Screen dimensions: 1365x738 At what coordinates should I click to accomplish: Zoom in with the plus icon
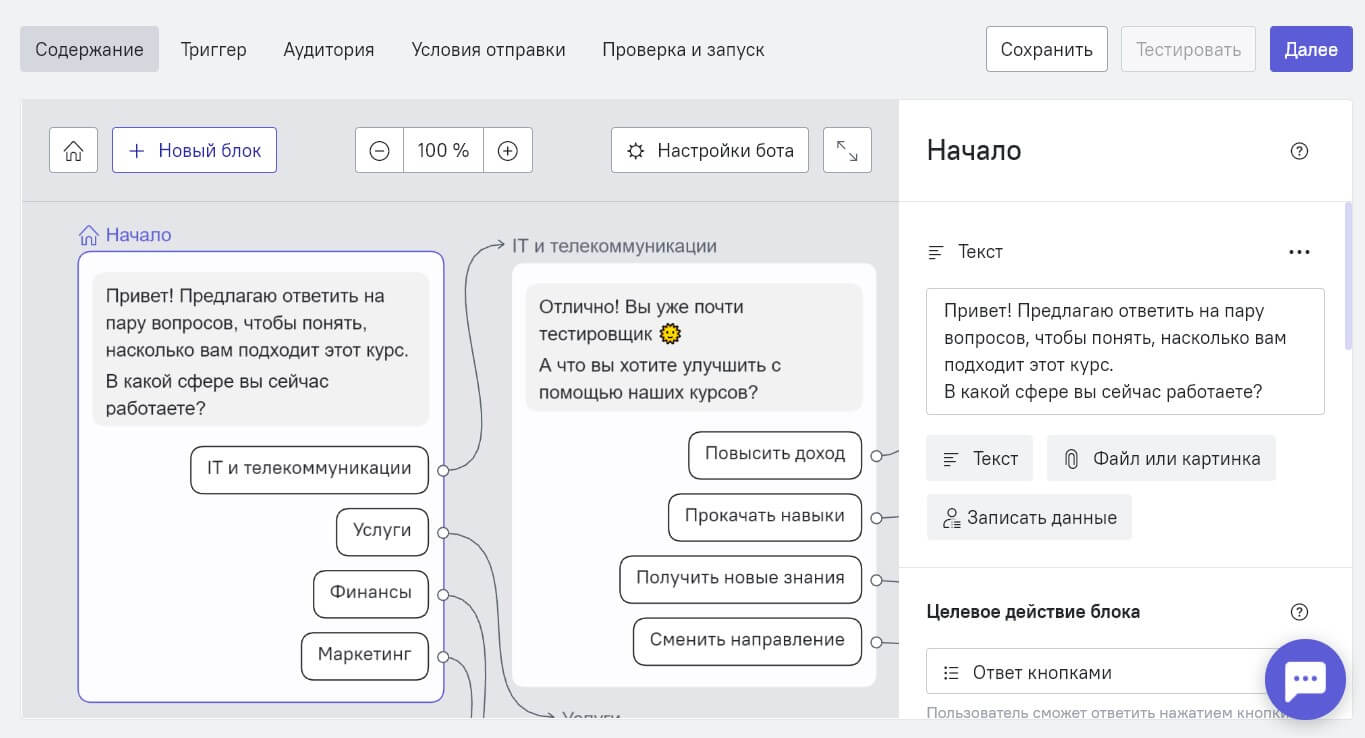point(508,150)
